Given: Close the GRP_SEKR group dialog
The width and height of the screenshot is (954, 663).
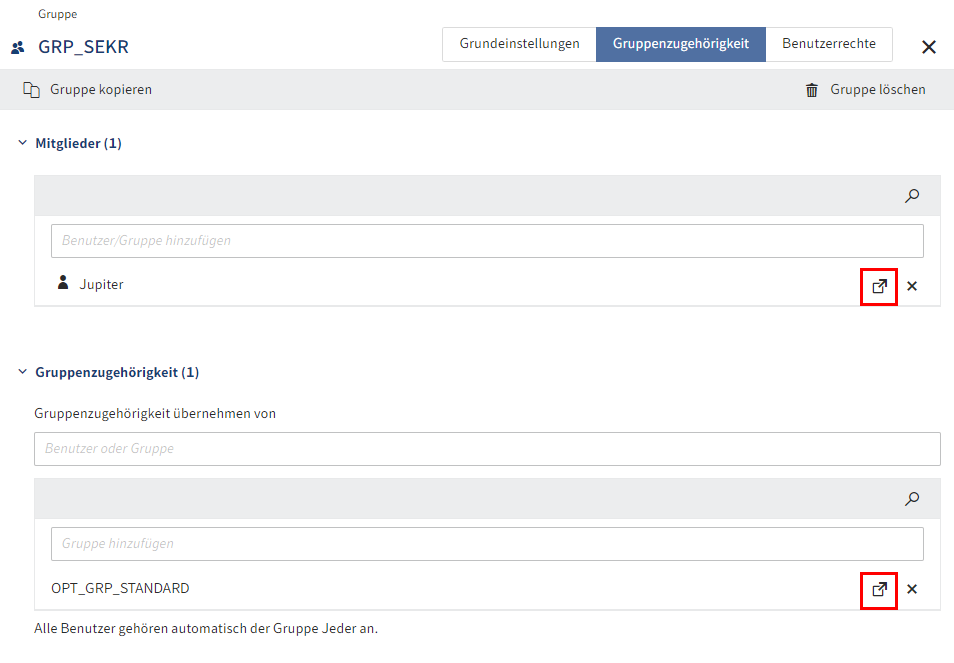Looking at the screenshot, I should [x=928, y=47].
